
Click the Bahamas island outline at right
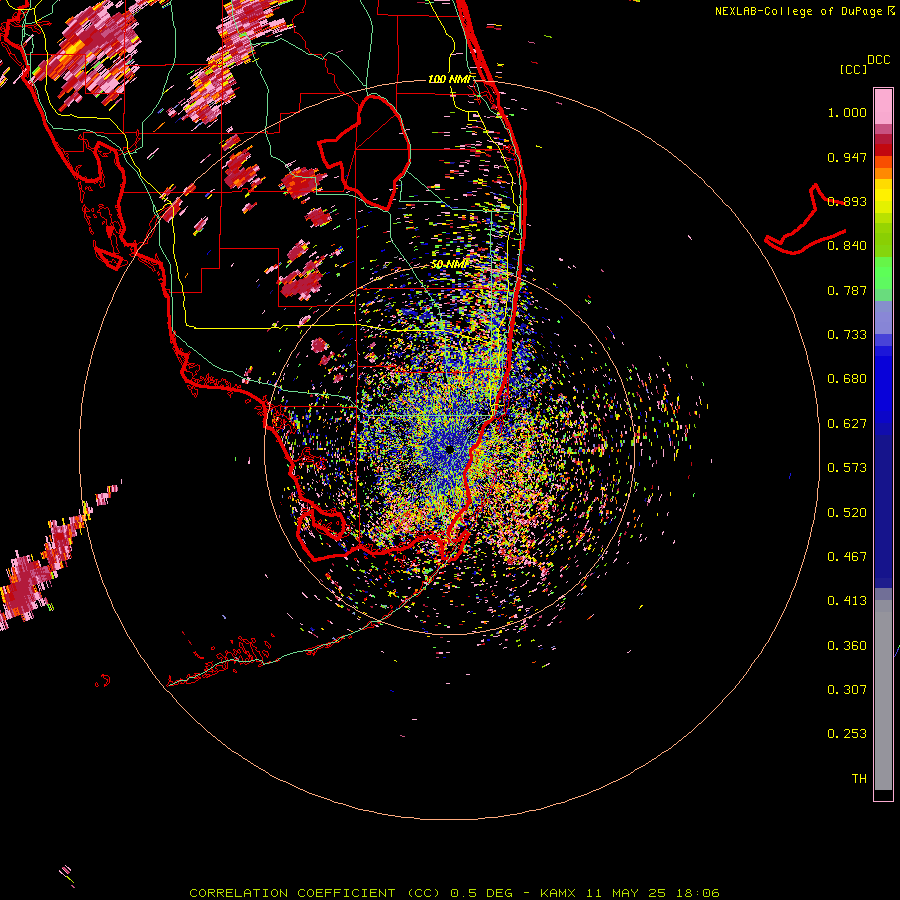coord(806,221)
